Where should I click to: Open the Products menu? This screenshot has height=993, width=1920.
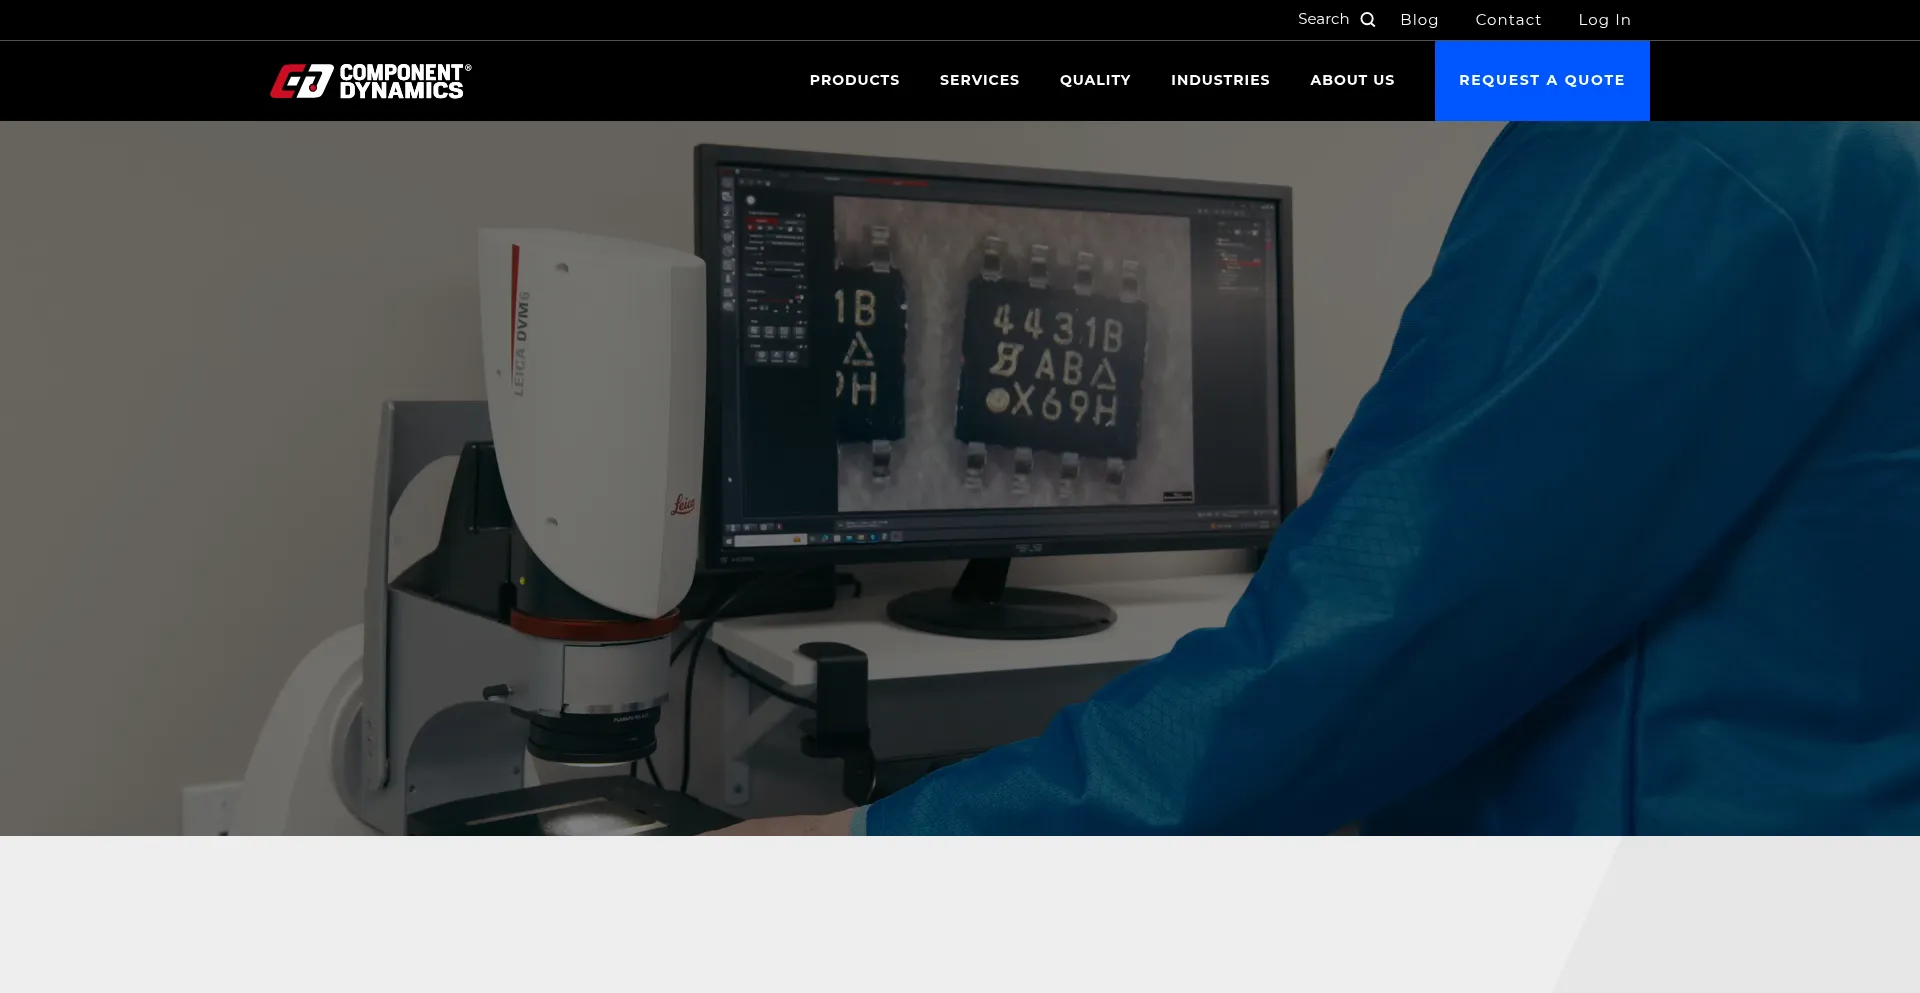pos(854,80)
